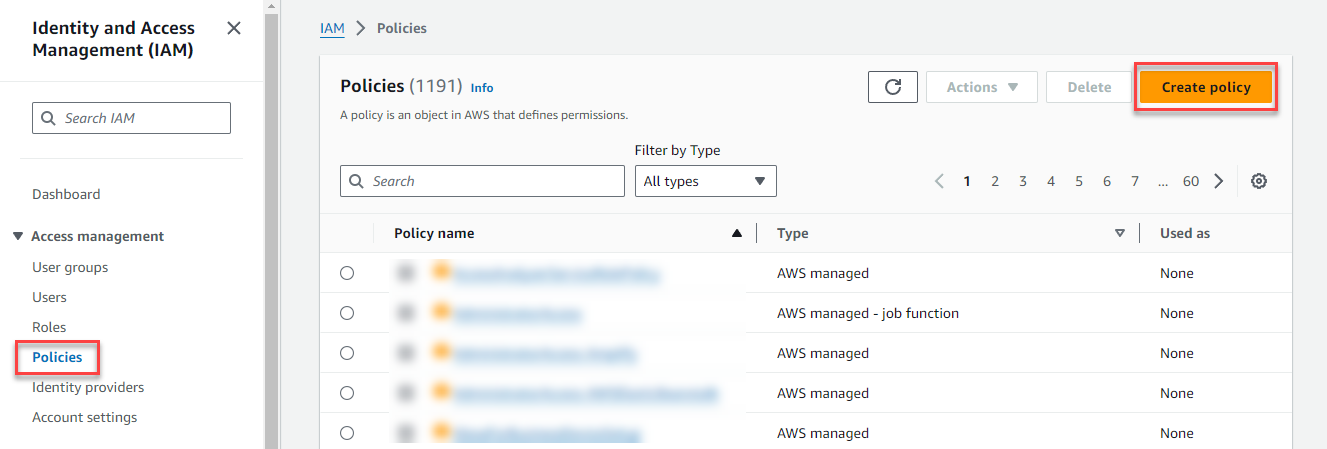Click the IAM breadcrumb link
The height and width of the screenshot is (449, 1327).
pos(332,28)
